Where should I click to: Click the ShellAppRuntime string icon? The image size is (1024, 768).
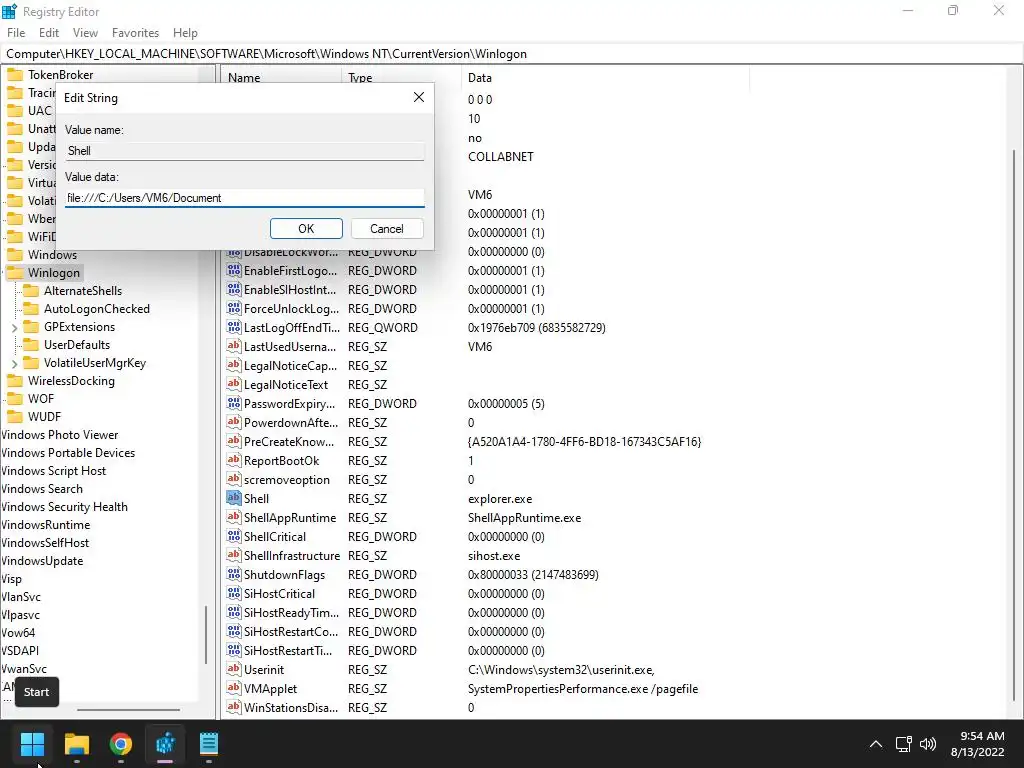[x=233, y=517]
